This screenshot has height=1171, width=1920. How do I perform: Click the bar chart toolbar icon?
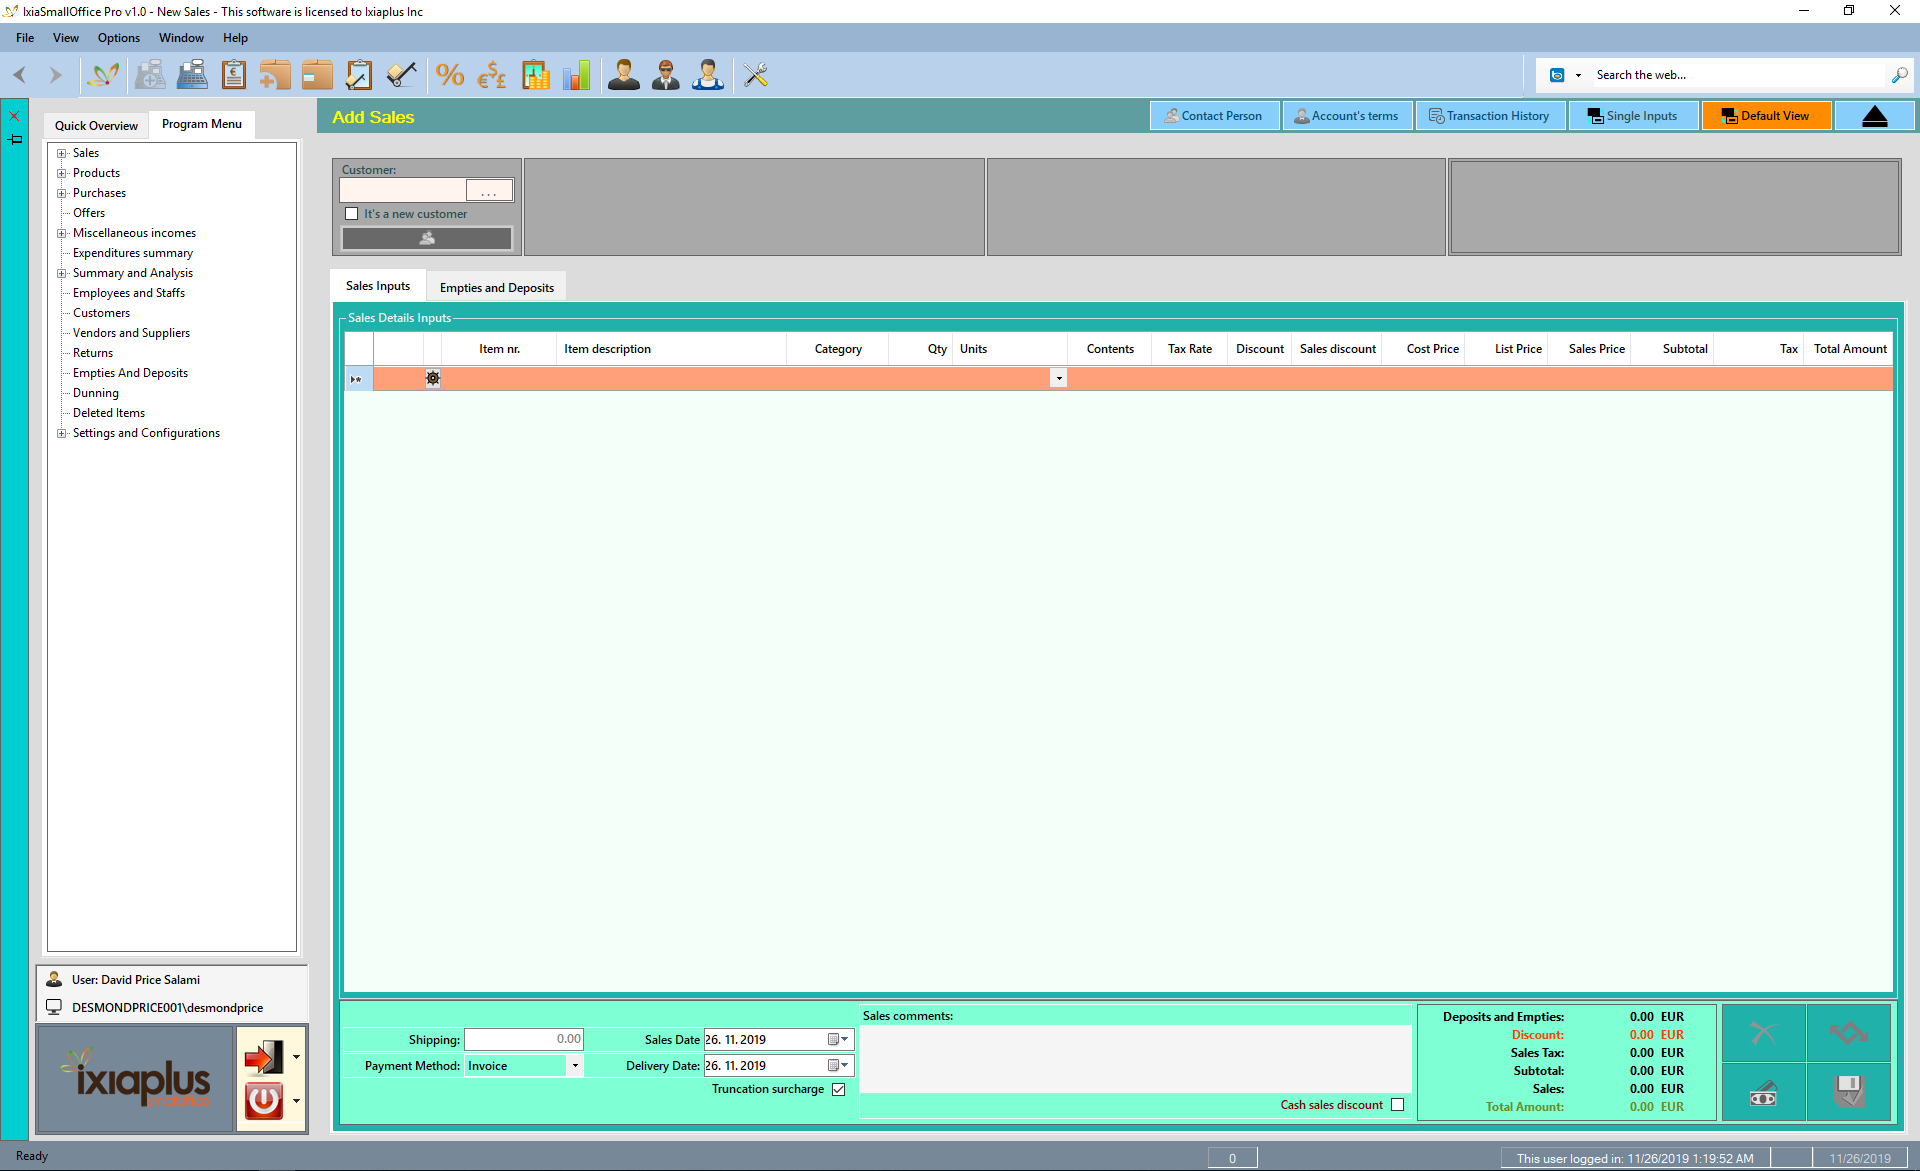coord(577,75)
